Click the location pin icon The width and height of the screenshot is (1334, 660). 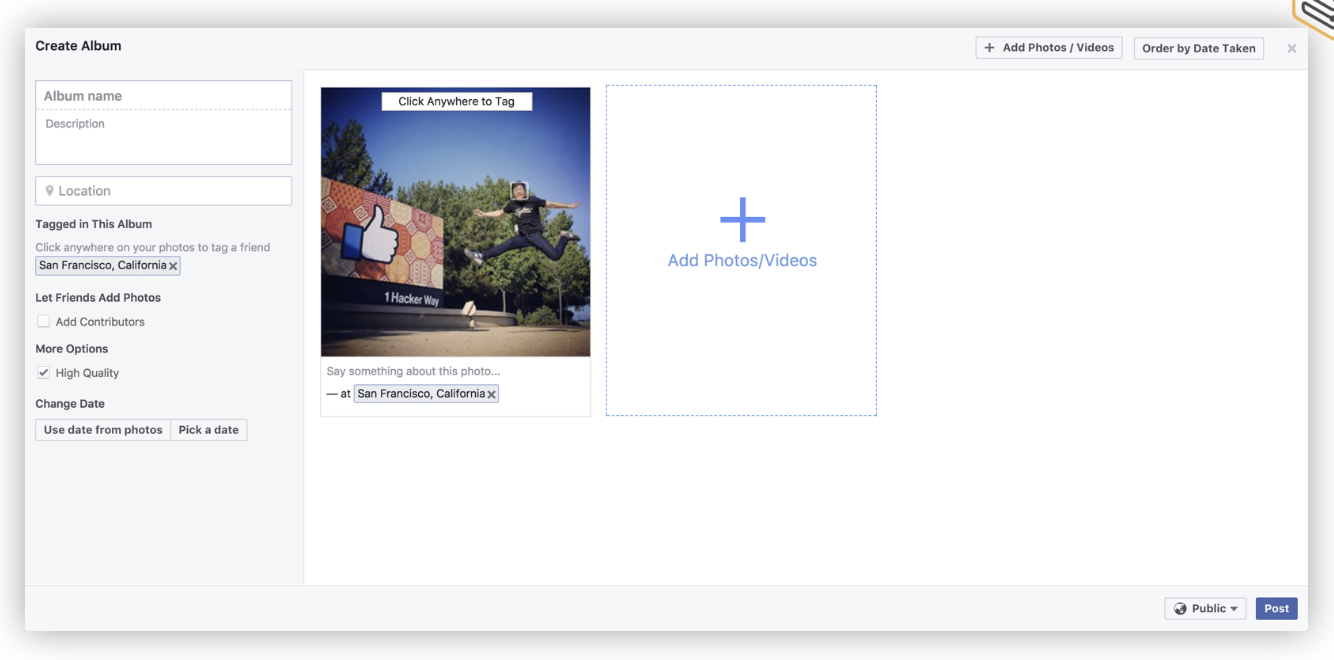coord(49,191)
